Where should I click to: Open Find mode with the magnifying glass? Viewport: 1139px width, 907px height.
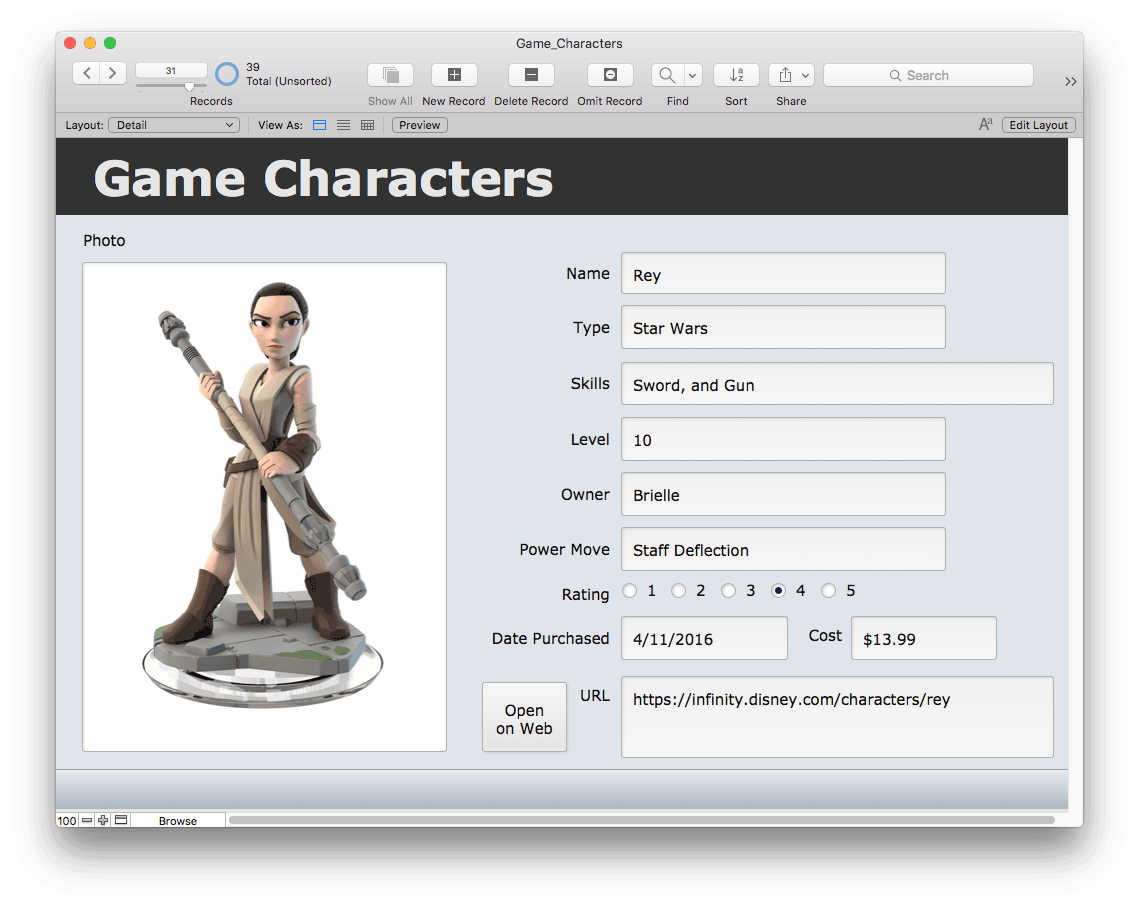click(x=665, y=74)
